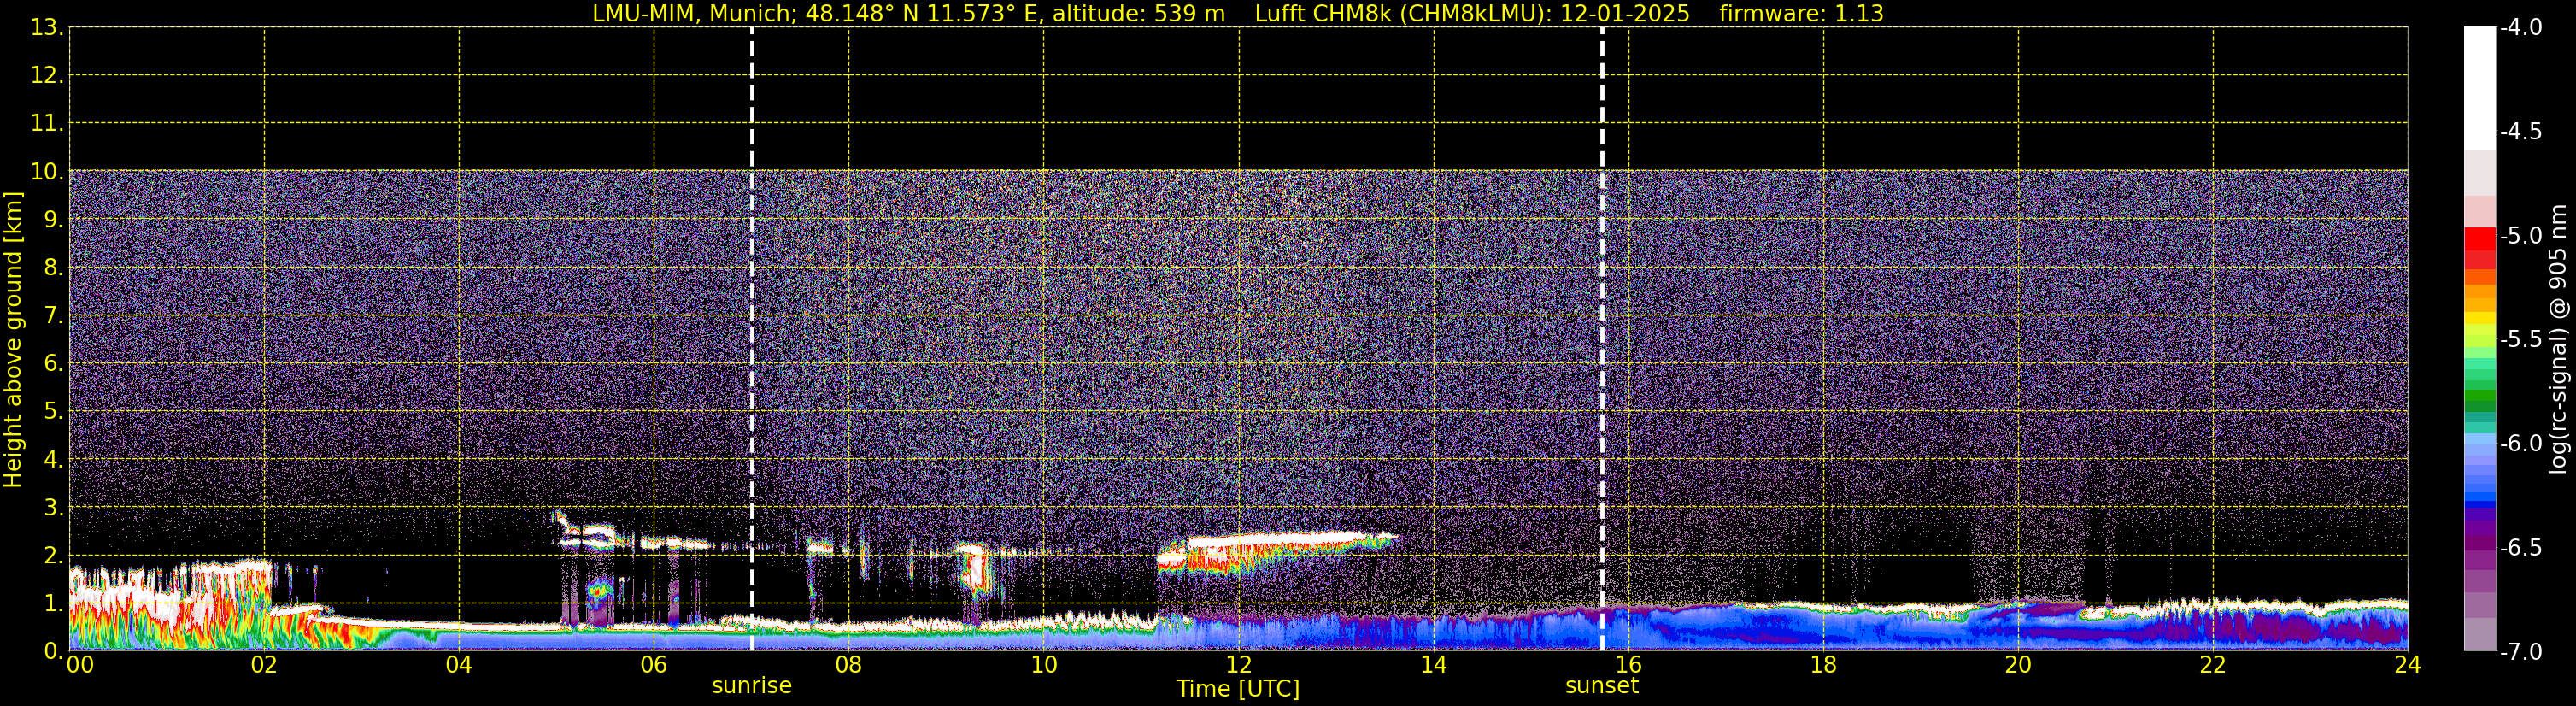The height and width of the screenshot is (706, 2576).
Task: Click the yellow segment of the colorbar
Action: point(2480,317)
